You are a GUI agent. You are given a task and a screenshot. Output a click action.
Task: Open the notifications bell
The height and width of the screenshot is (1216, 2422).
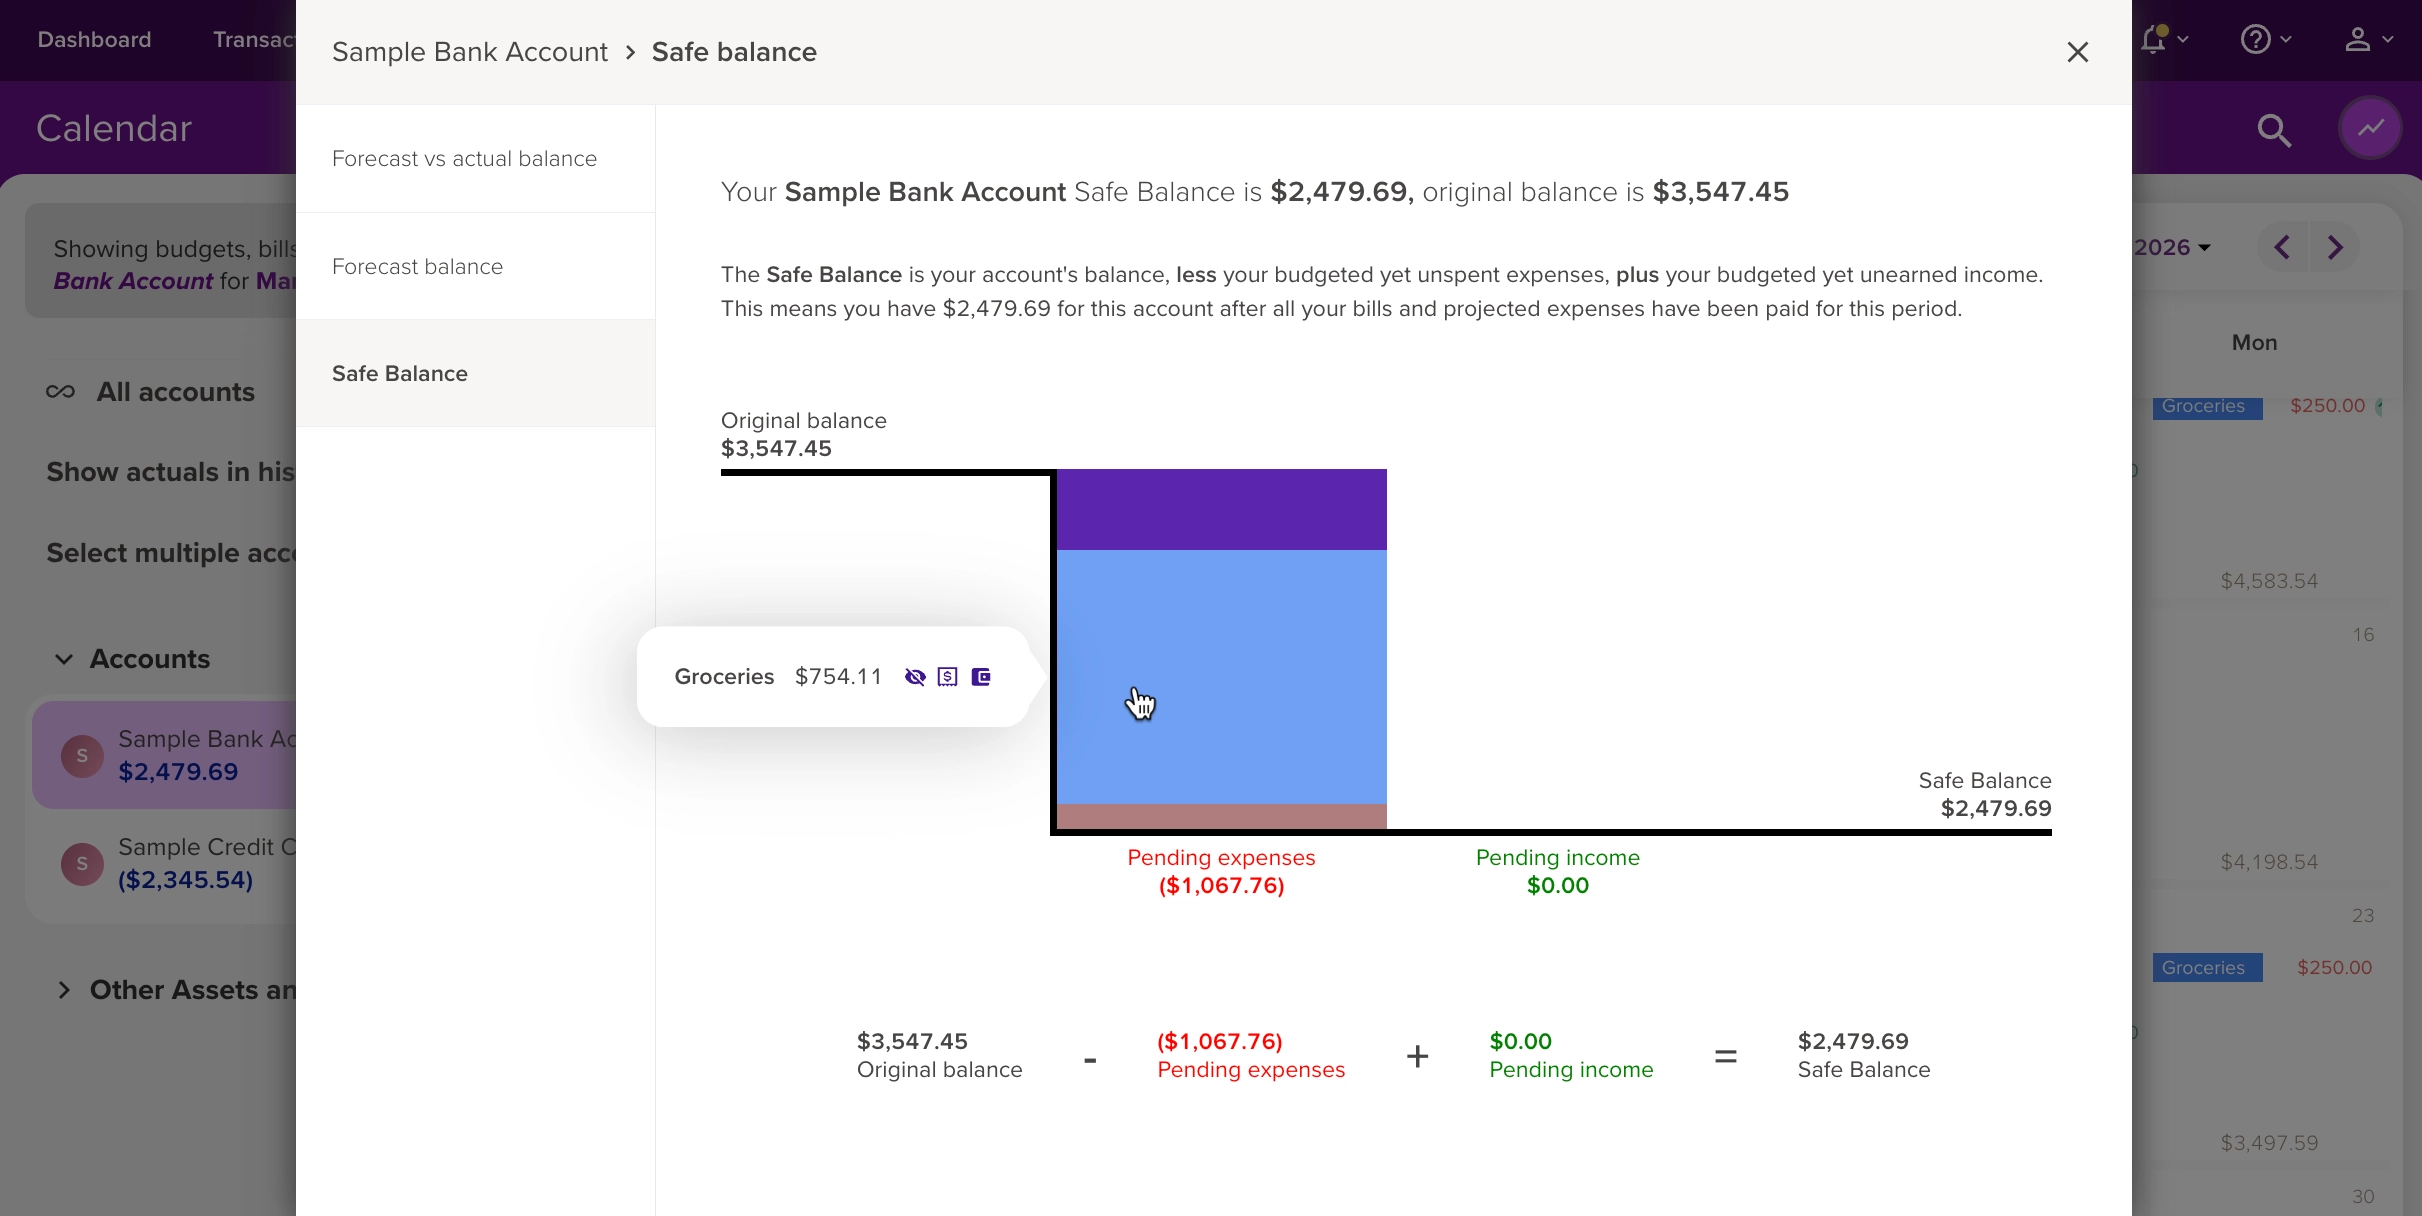tap(2153, 39)
